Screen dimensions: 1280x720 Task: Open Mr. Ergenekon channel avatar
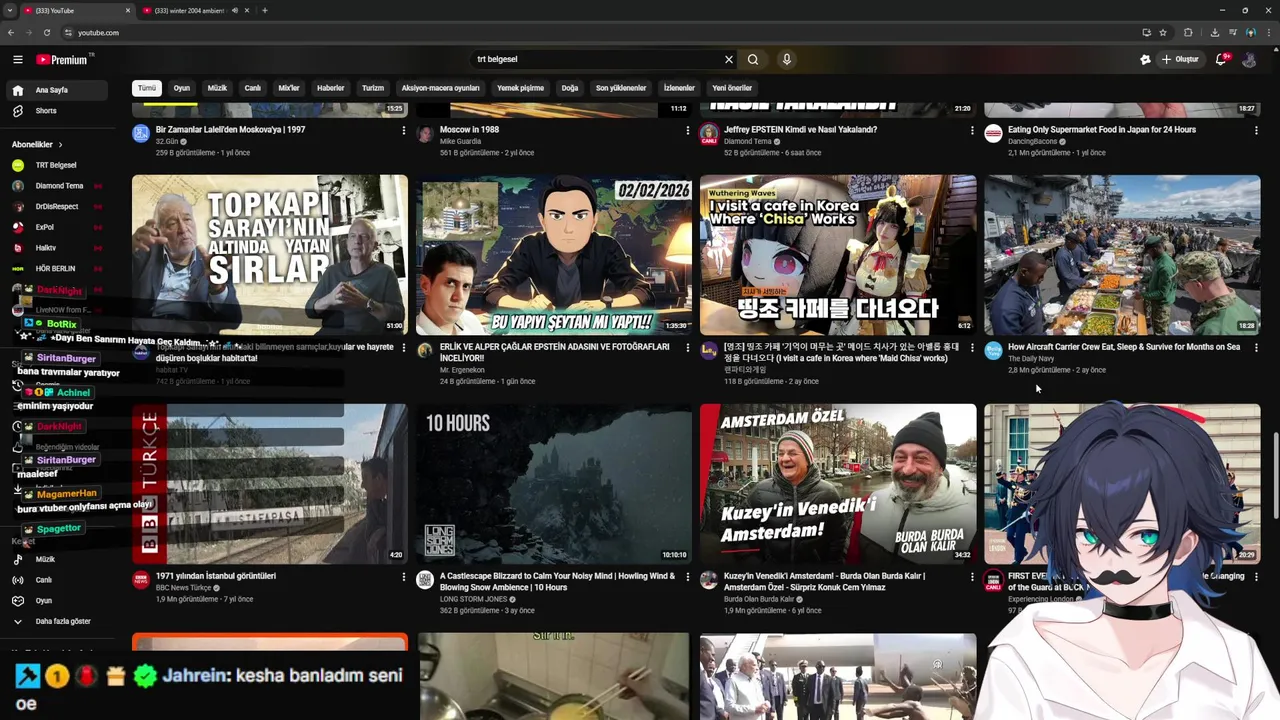pos(425,350)
